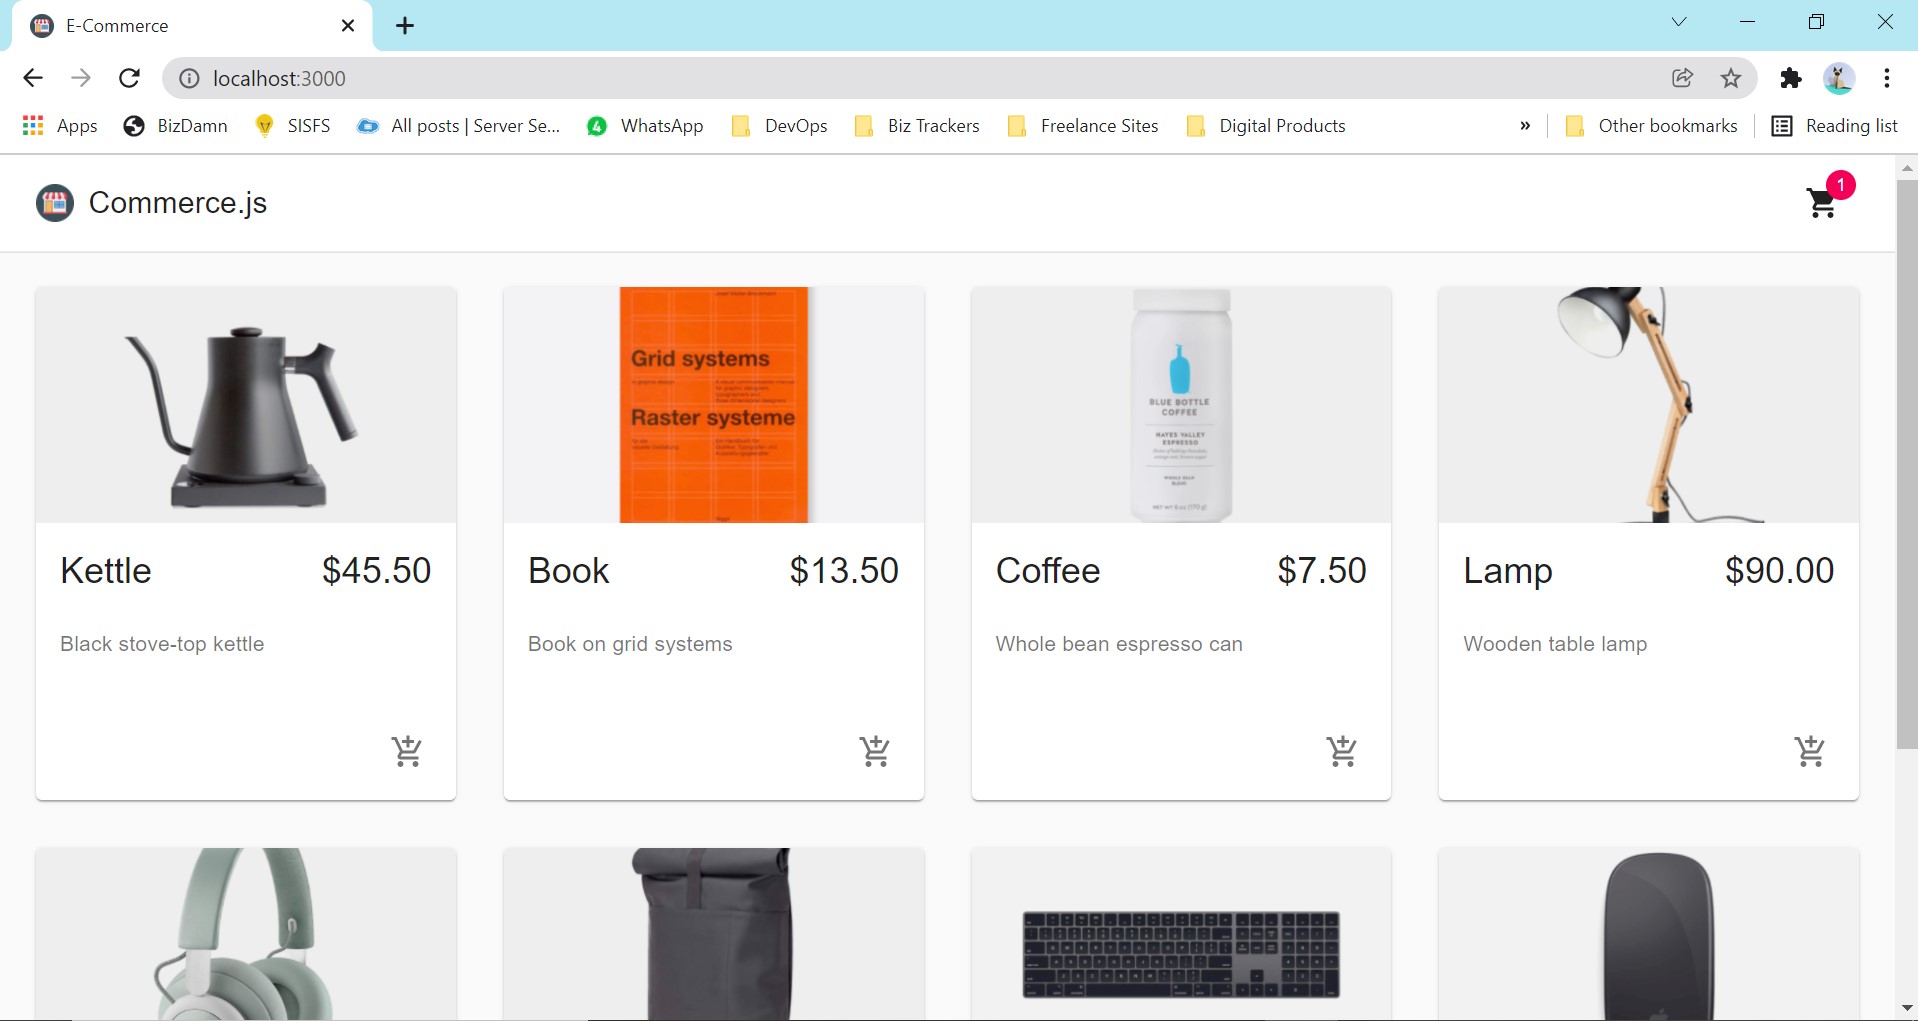The height and width of the screenshot is (1021, 1918).
Task: Add the Coffee to the cart
Action: click(1342, 752)
